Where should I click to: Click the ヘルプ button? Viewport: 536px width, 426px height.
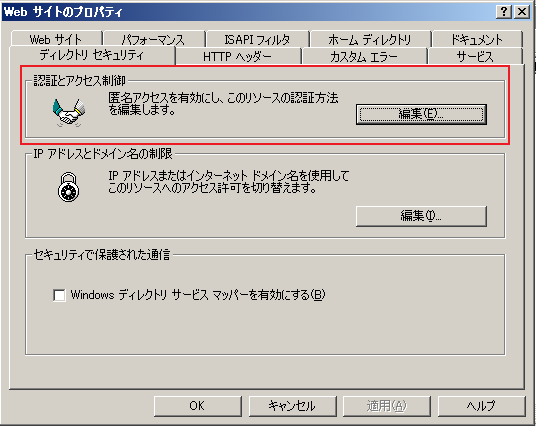(x=481, y=406)
